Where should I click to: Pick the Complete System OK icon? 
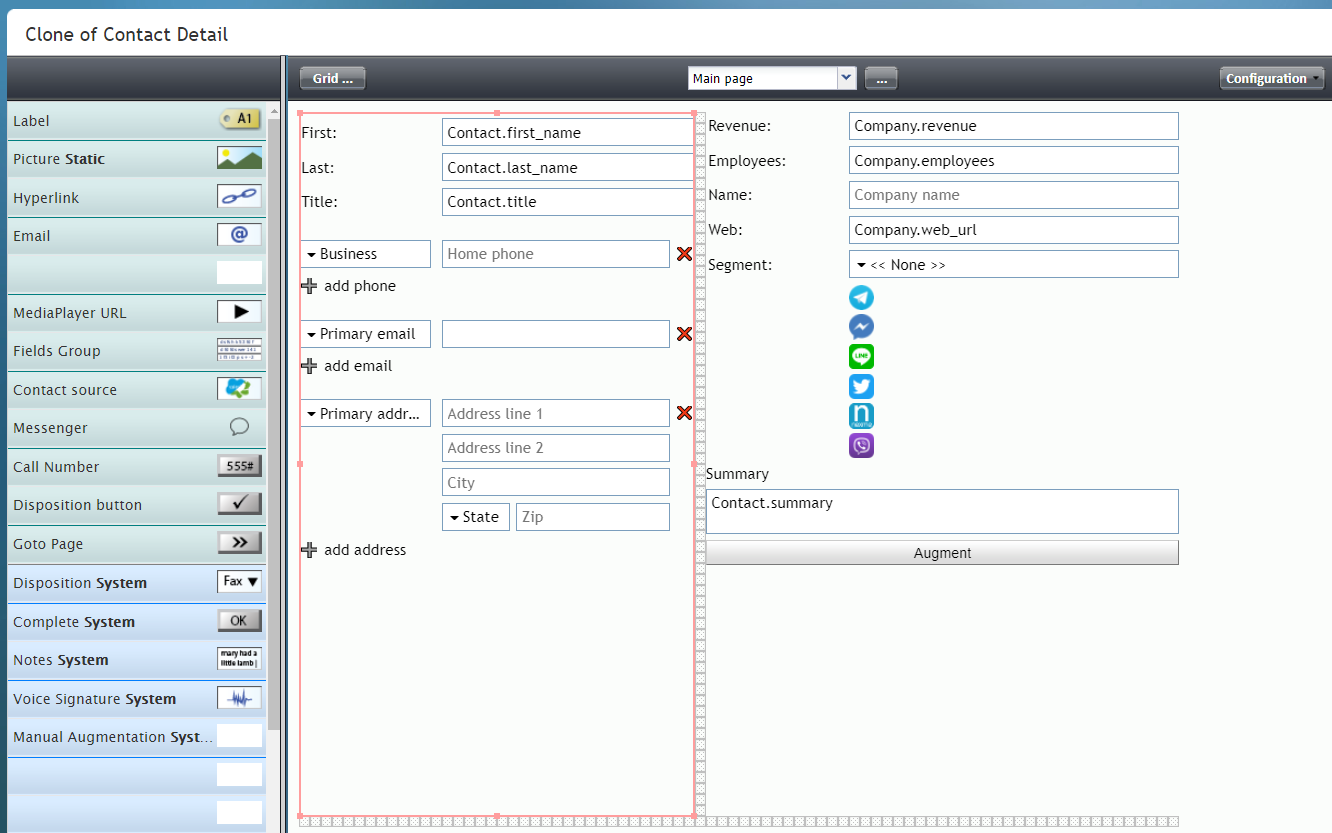click(240, 620)
